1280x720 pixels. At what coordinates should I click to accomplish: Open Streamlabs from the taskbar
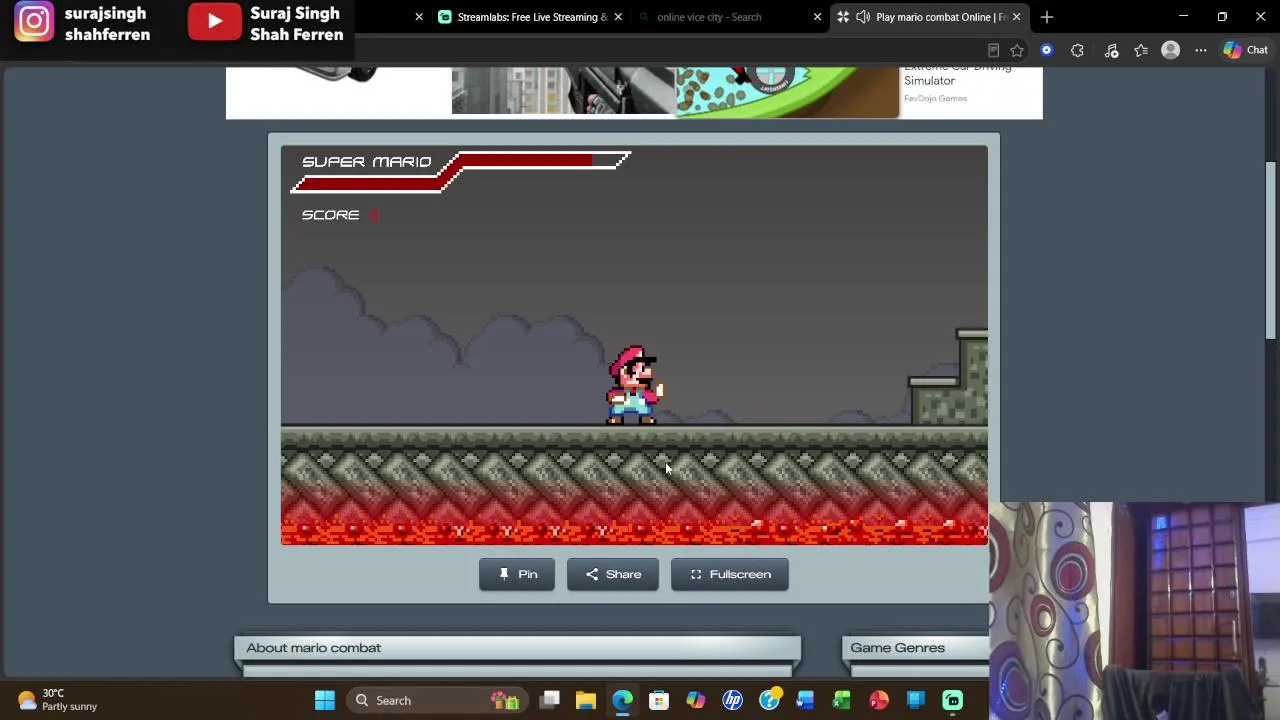point(953,700)
